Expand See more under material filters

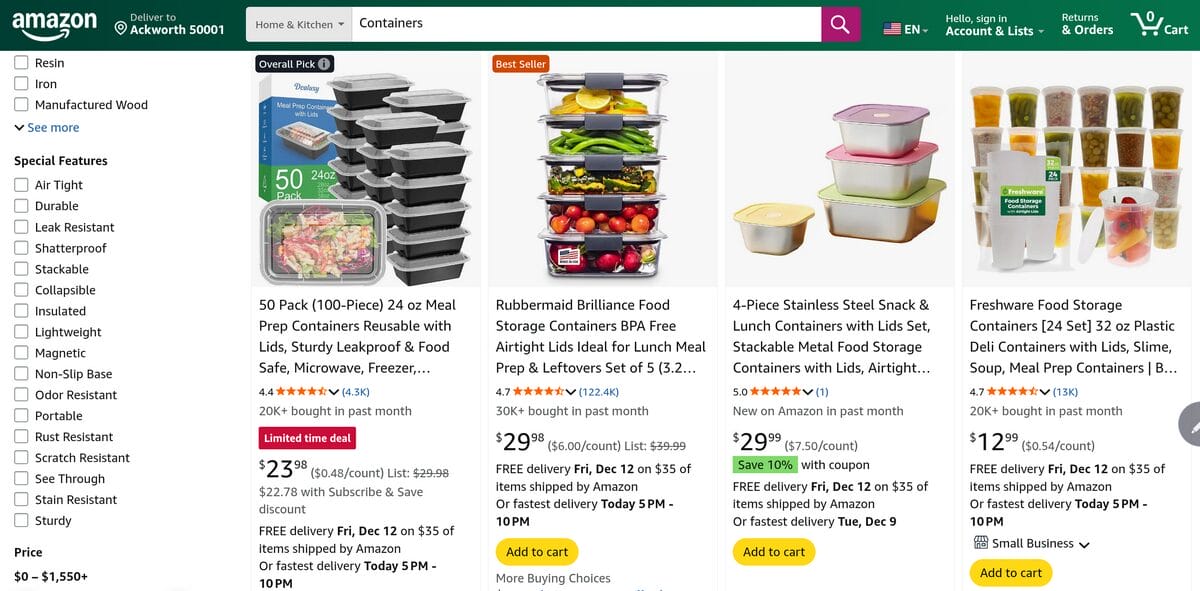(x=46, y=127)
